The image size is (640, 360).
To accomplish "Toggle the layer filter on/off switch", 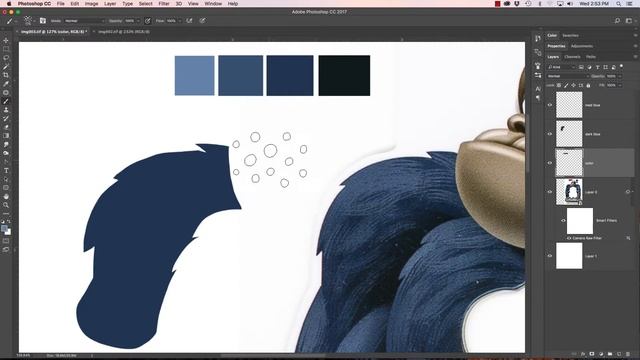I will (x=621, y=66).
